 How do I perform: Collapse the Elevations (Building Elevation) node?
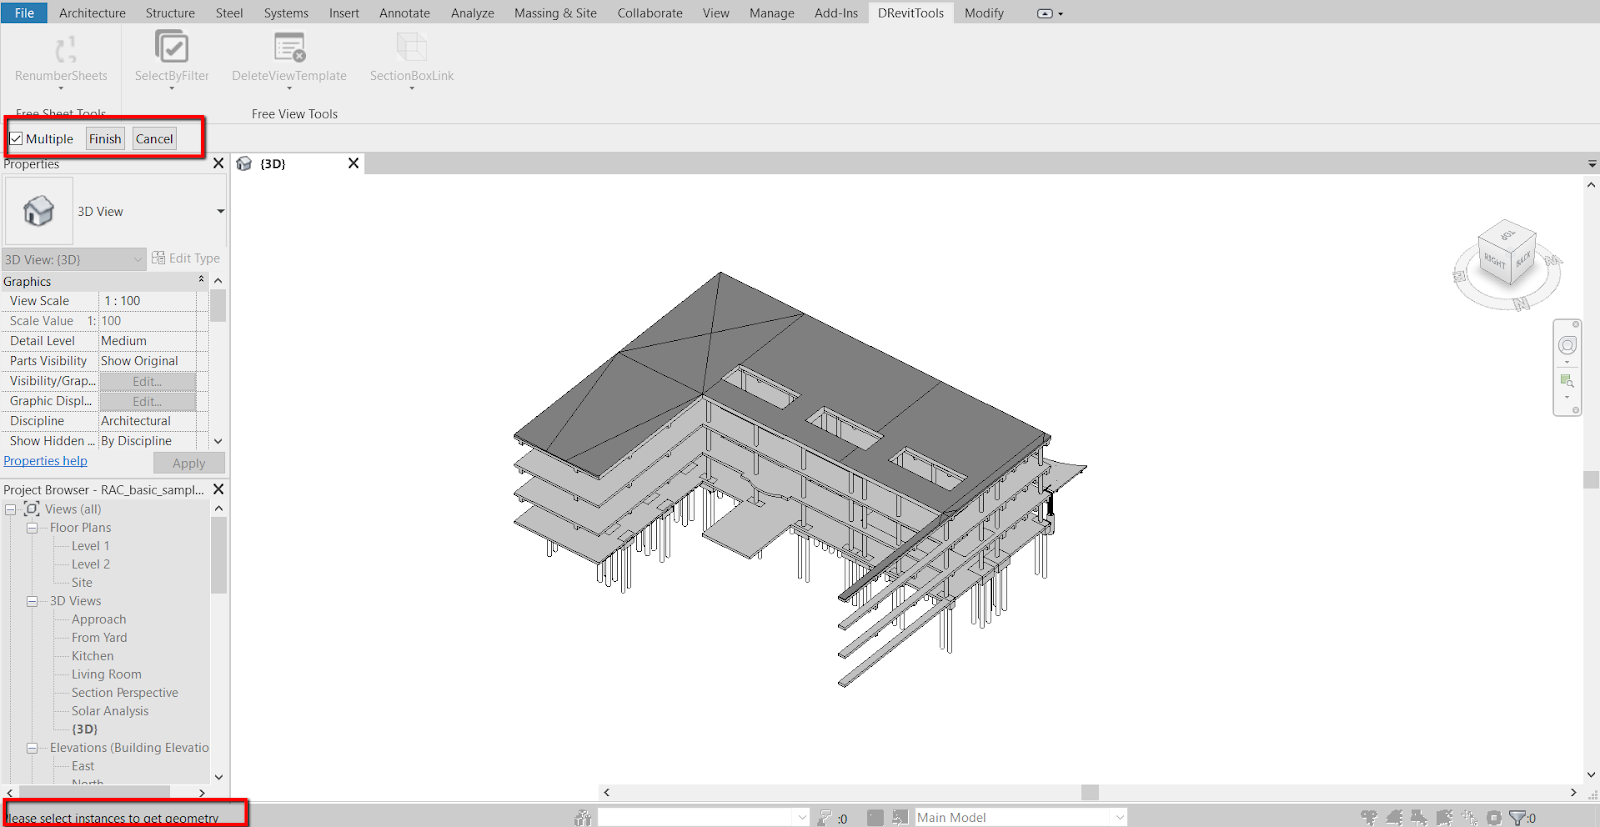[x=32, y=748]
